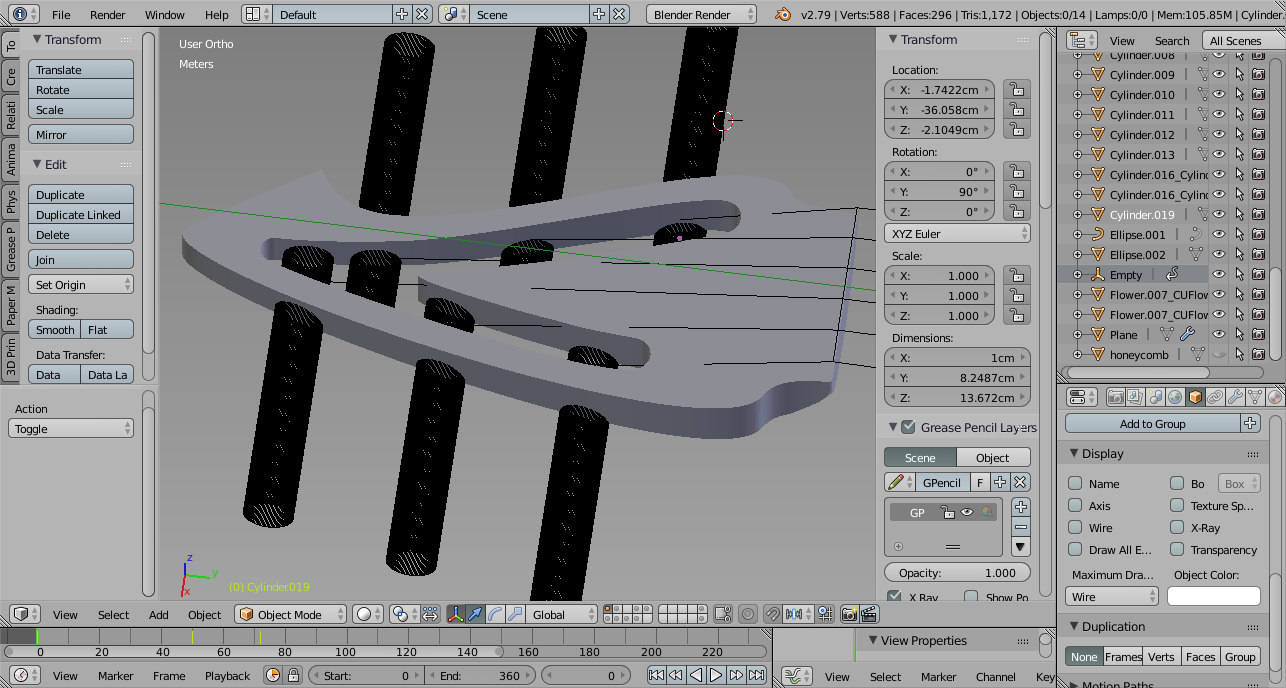This screenshot has height=688, width=1286.
Task: Click the Join button
Action: [81, 259]
